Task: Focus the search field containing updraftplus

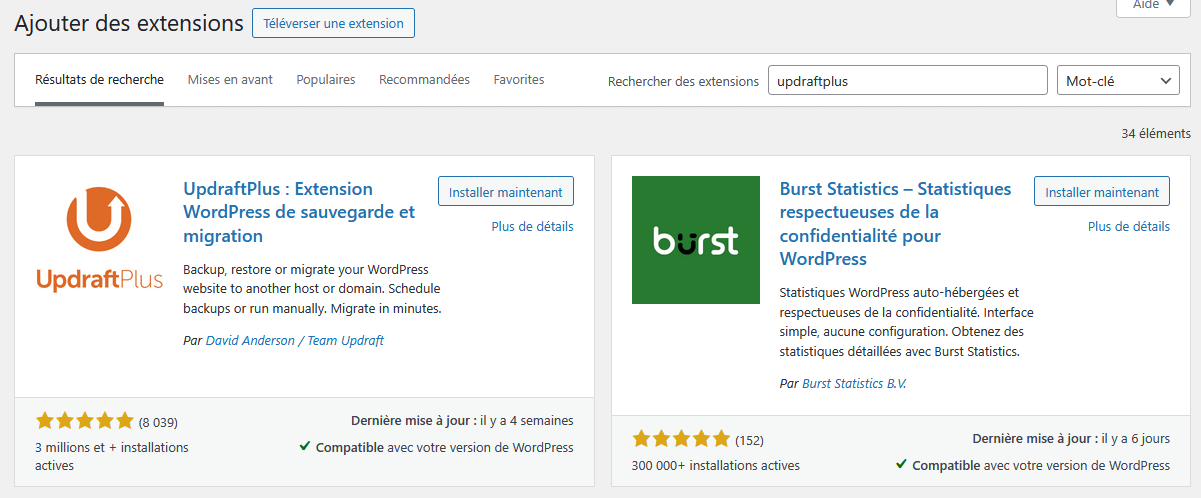Action: pyautogui.click(x=908, y=81)
